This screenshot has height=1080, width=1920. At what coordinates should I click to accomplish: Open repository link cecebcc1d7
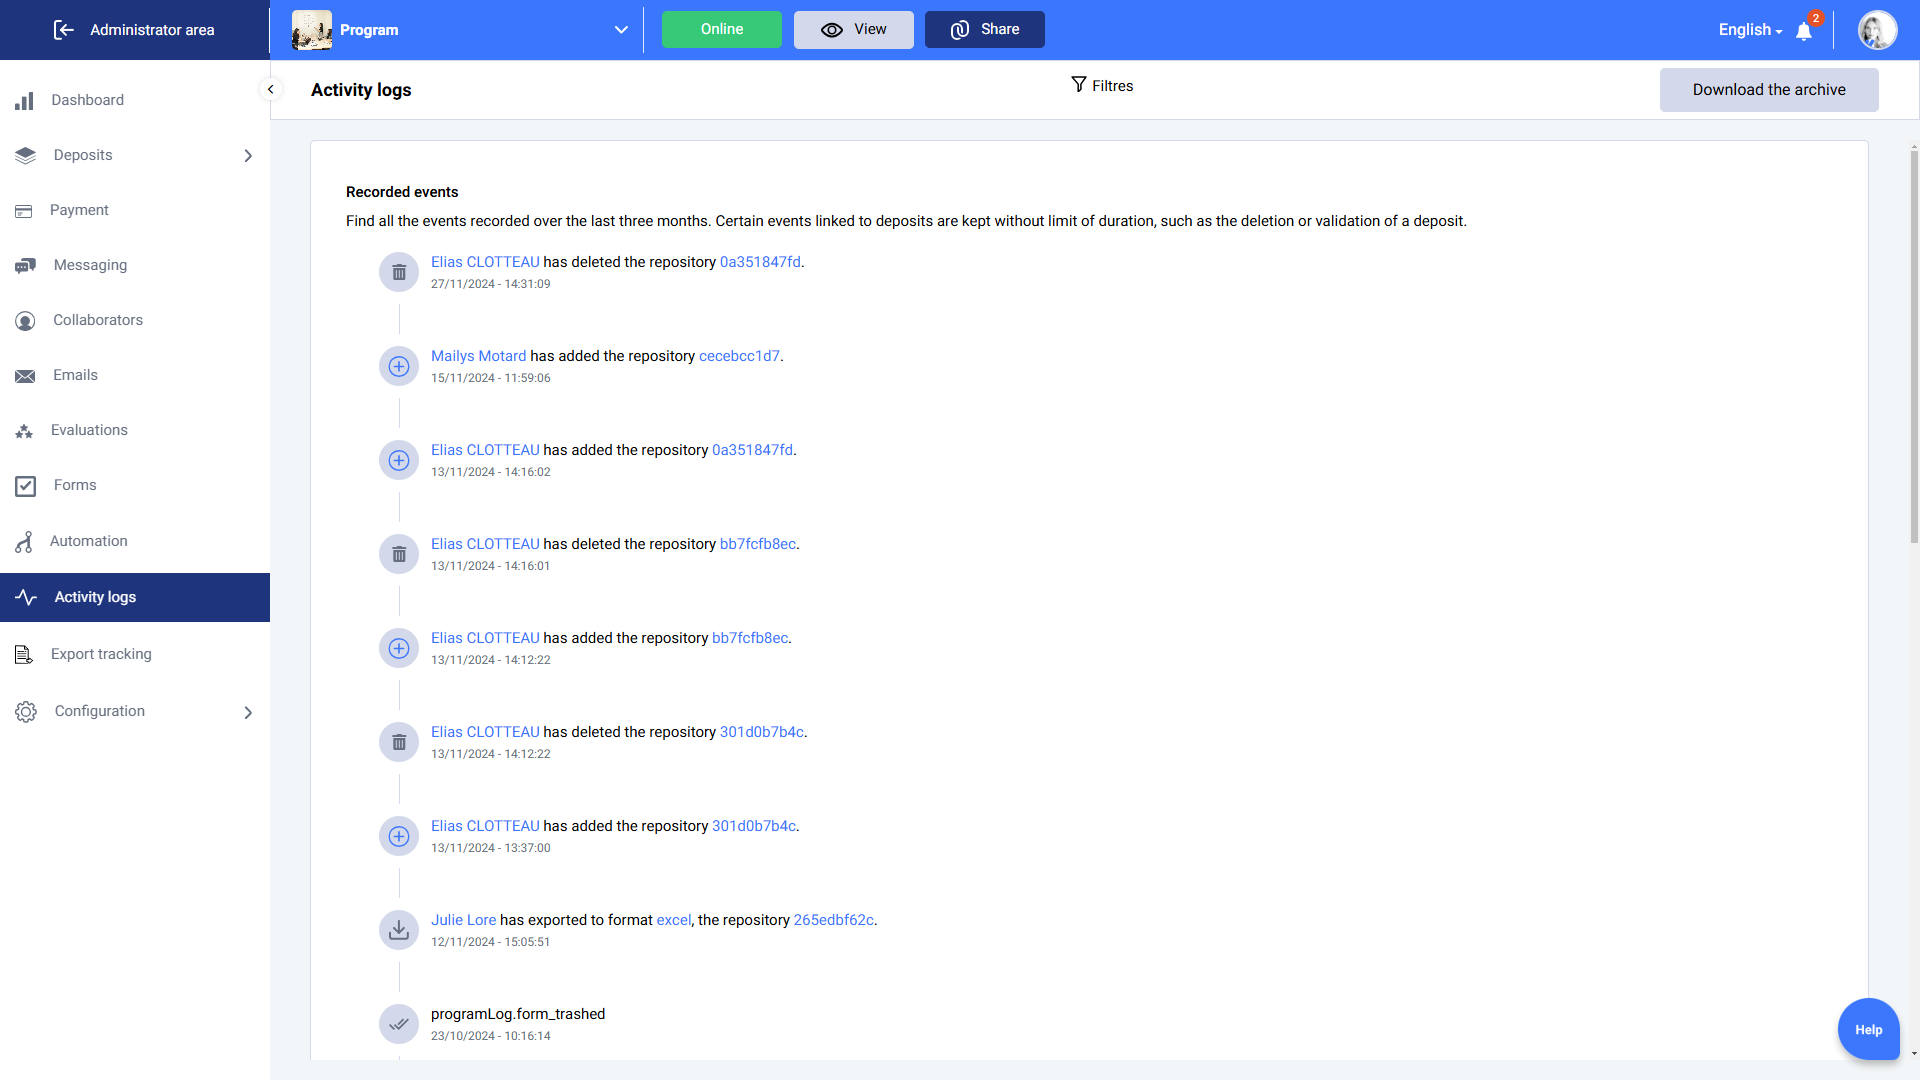pyautogui.click(x=738, y=356)
